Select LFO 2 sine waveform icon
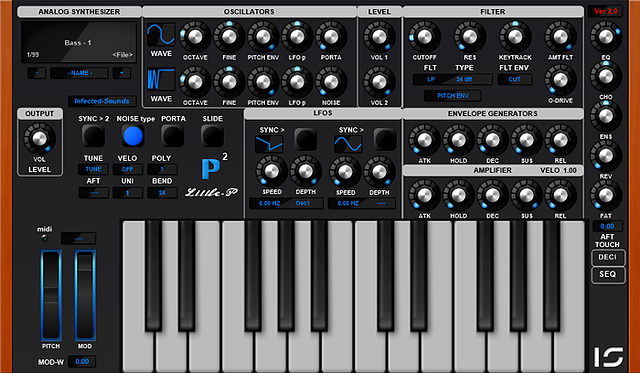 (x=348, y=144)
